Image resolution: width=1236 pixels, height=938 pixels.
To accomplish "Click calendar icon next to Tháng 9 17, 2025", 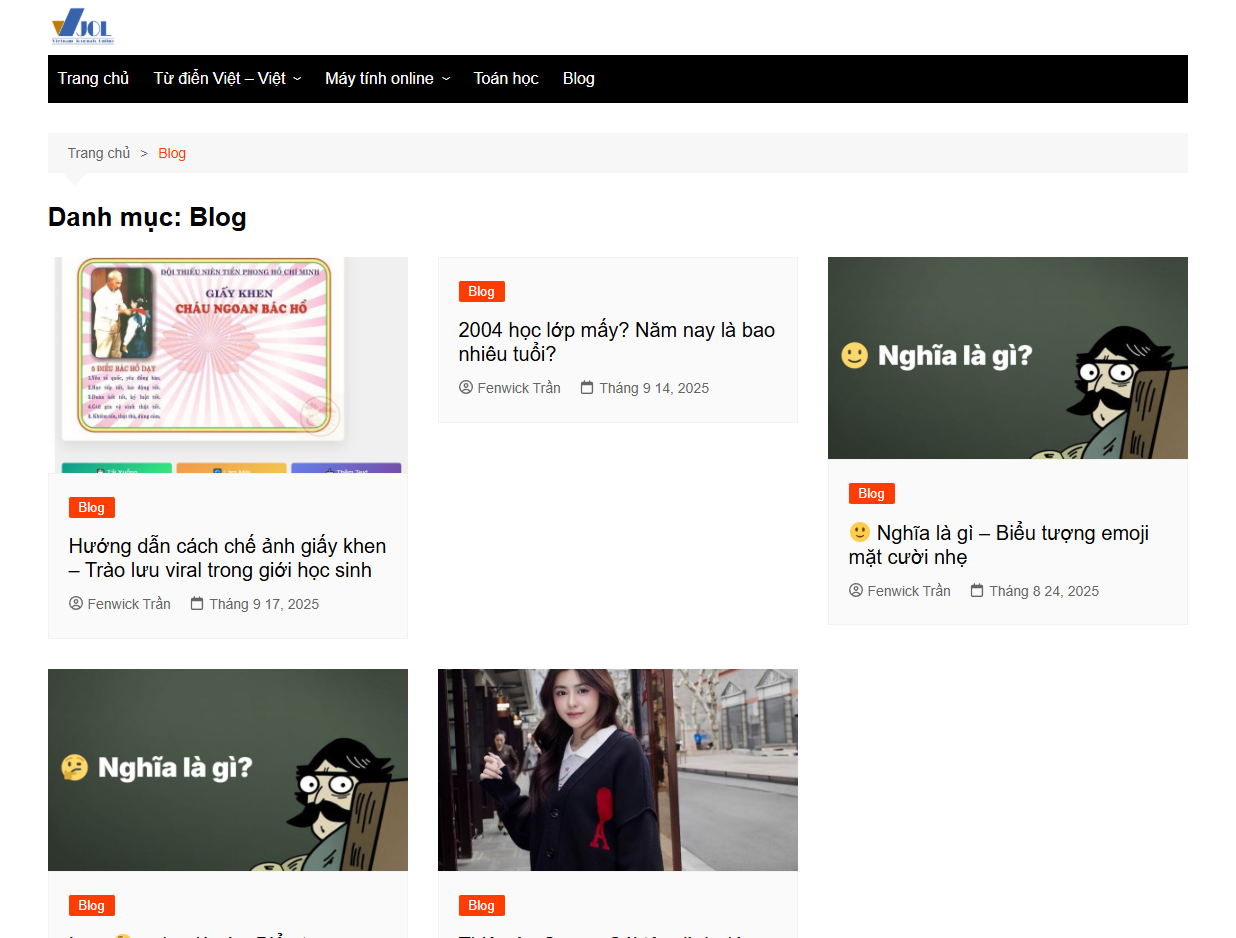I will click(x=197, y=604).
